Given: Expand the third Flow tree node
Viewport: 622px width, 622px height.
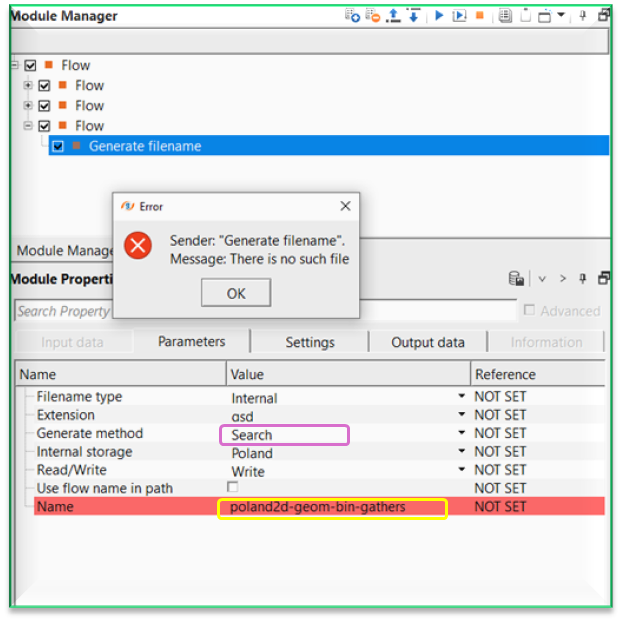Looking at the screenshot, I should [x=28, y=105].
